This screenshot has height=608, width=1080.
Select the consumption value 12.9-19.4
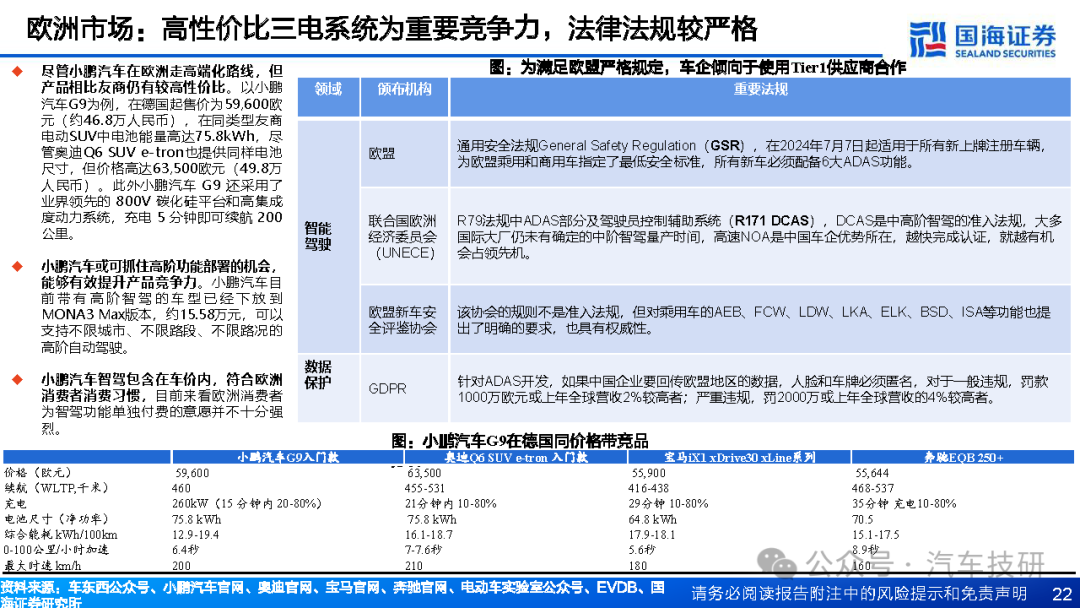196,535
